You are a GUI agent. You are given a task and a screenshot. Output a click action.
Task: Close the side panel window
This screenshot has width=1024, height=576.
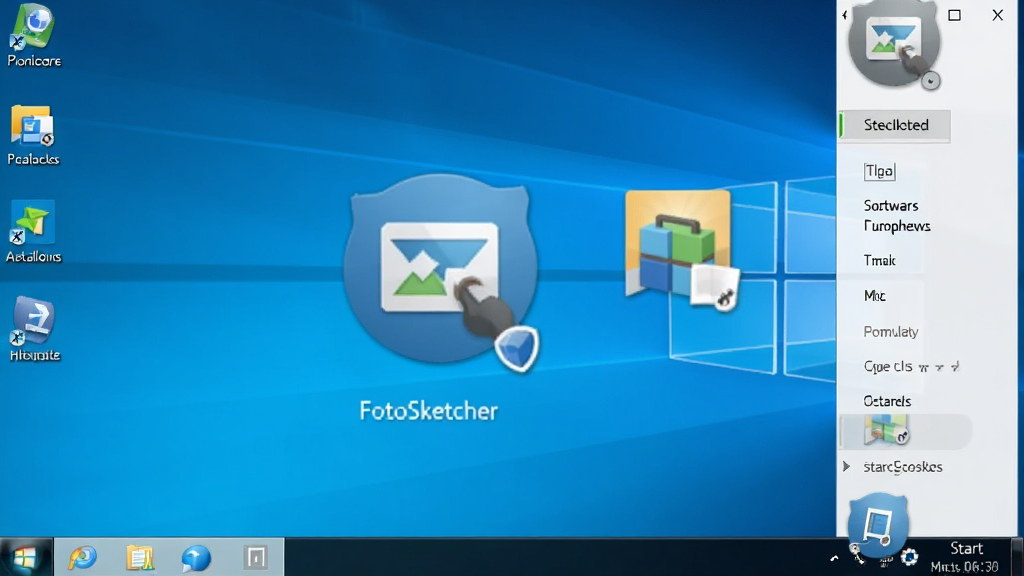(x=997, y=15)
